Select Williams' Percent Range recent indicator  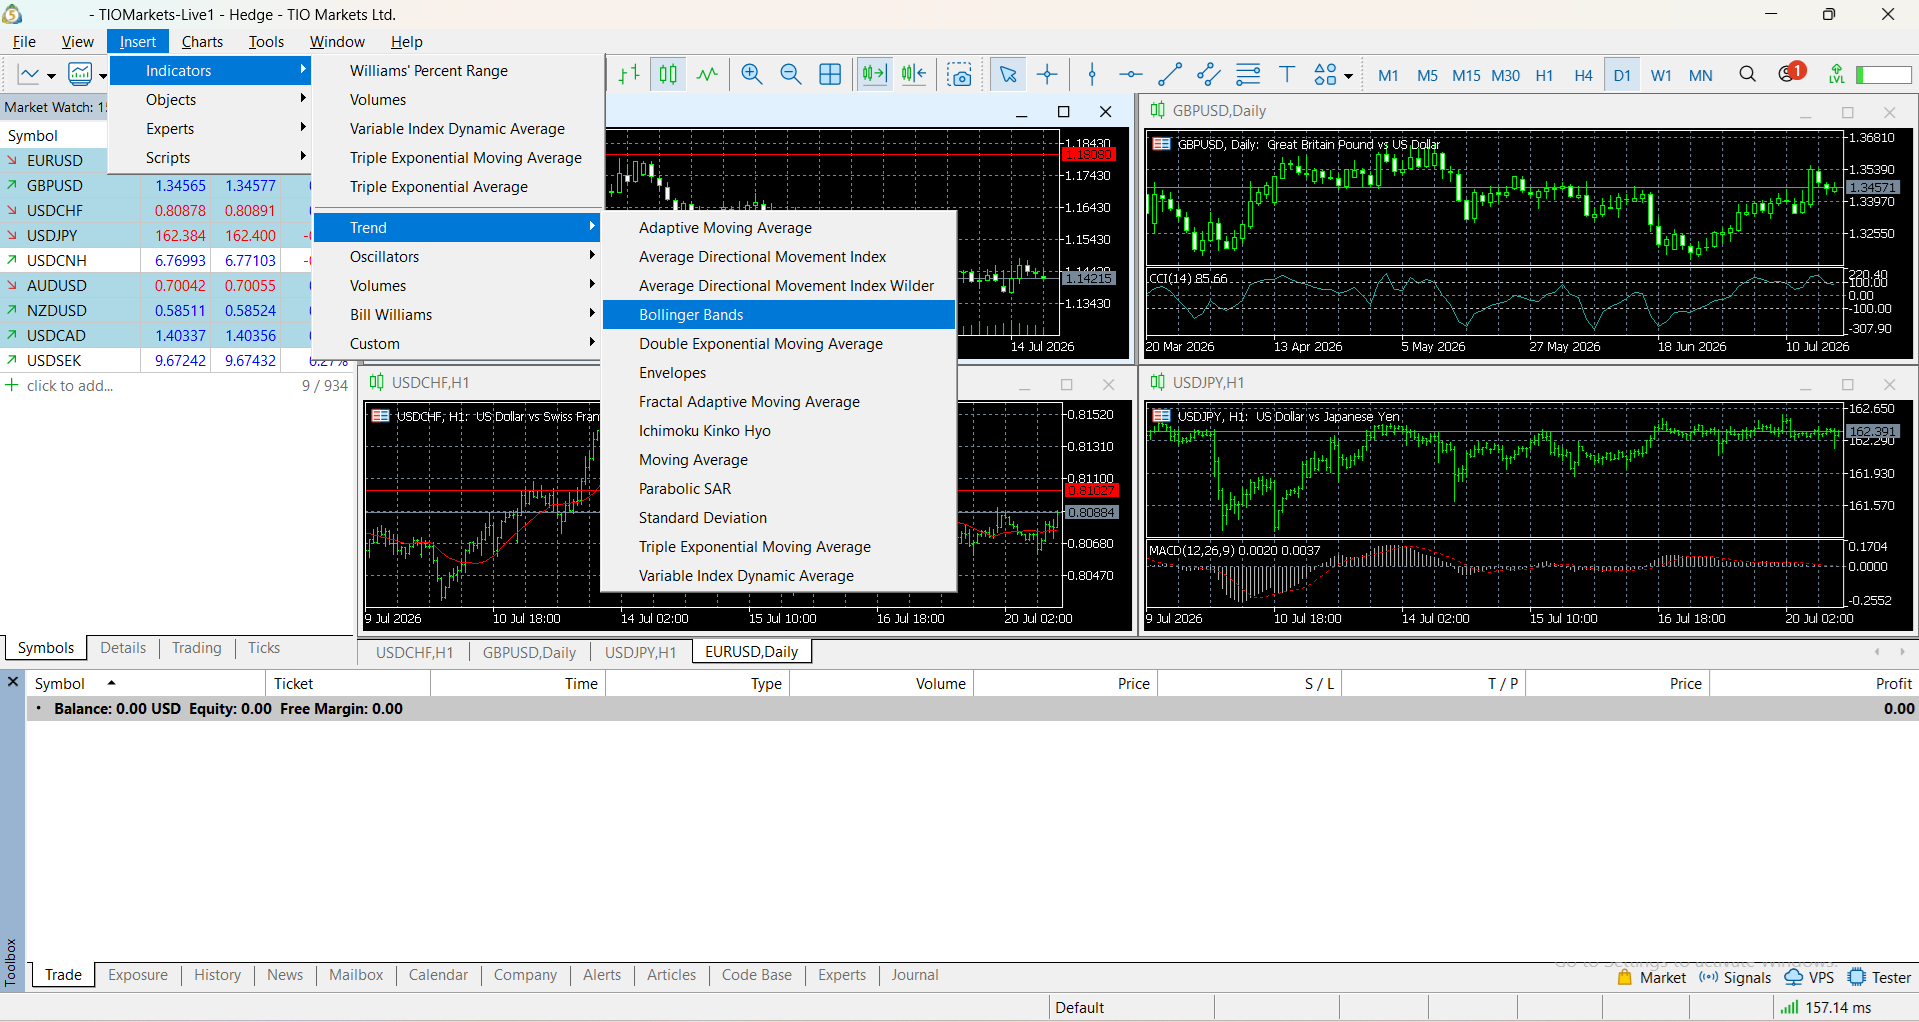457,70
